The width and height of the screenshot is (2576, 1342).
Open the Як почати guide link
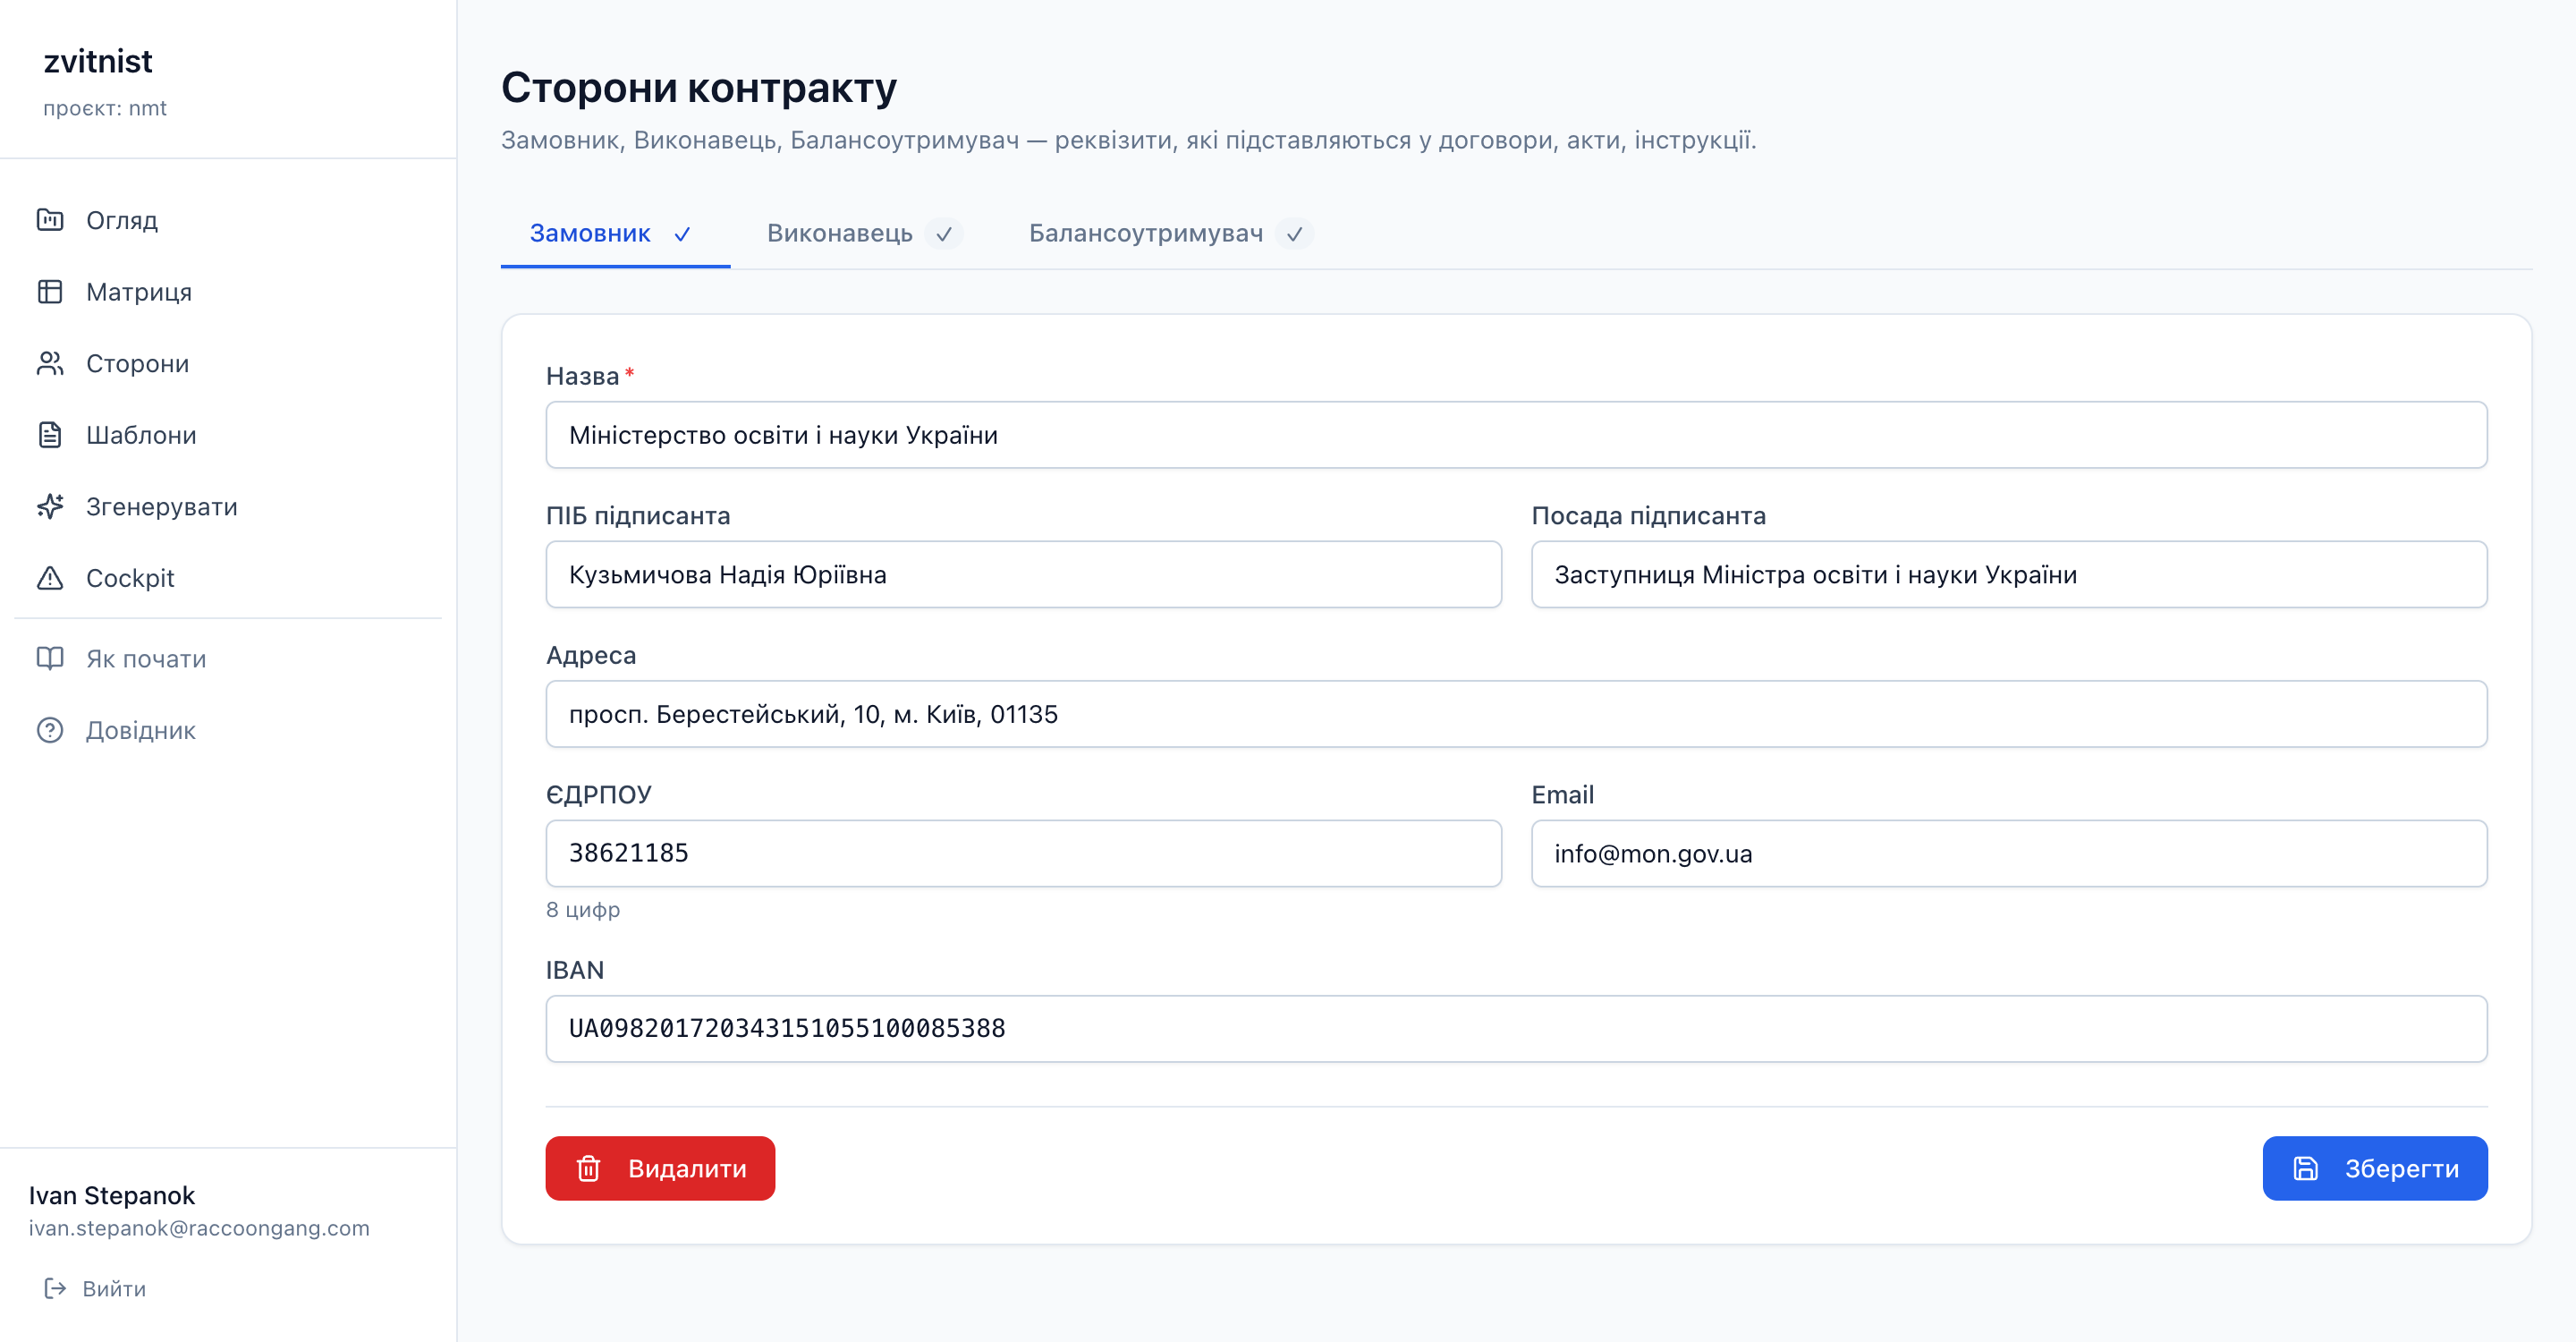tap(228, 658)
